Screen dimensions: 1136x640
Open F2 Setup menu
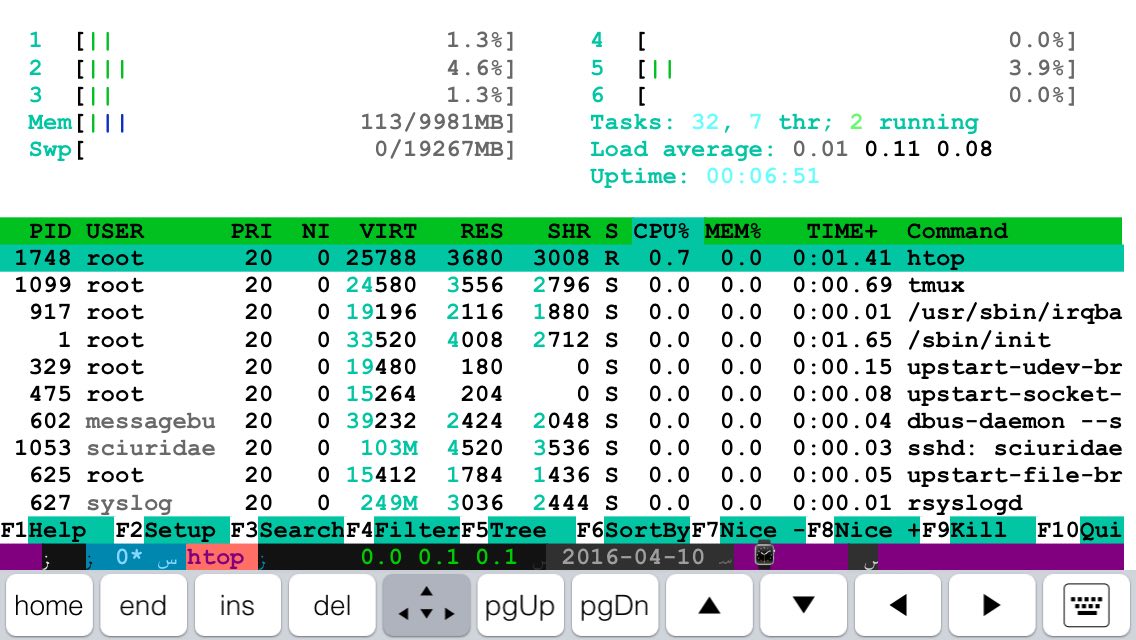click(172, 530)
